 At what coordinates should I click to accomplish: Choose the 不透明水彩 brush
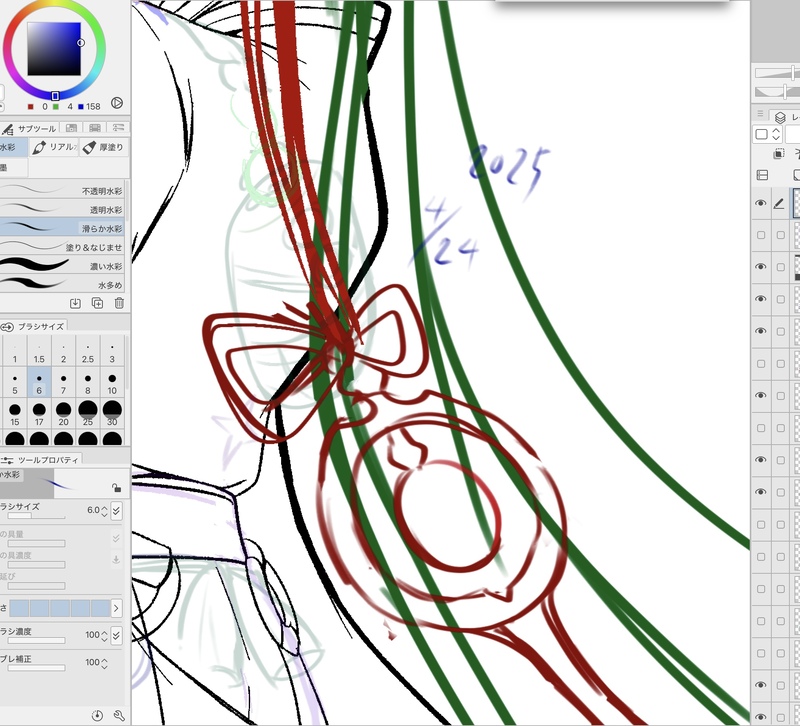click(x=62, y=191)
